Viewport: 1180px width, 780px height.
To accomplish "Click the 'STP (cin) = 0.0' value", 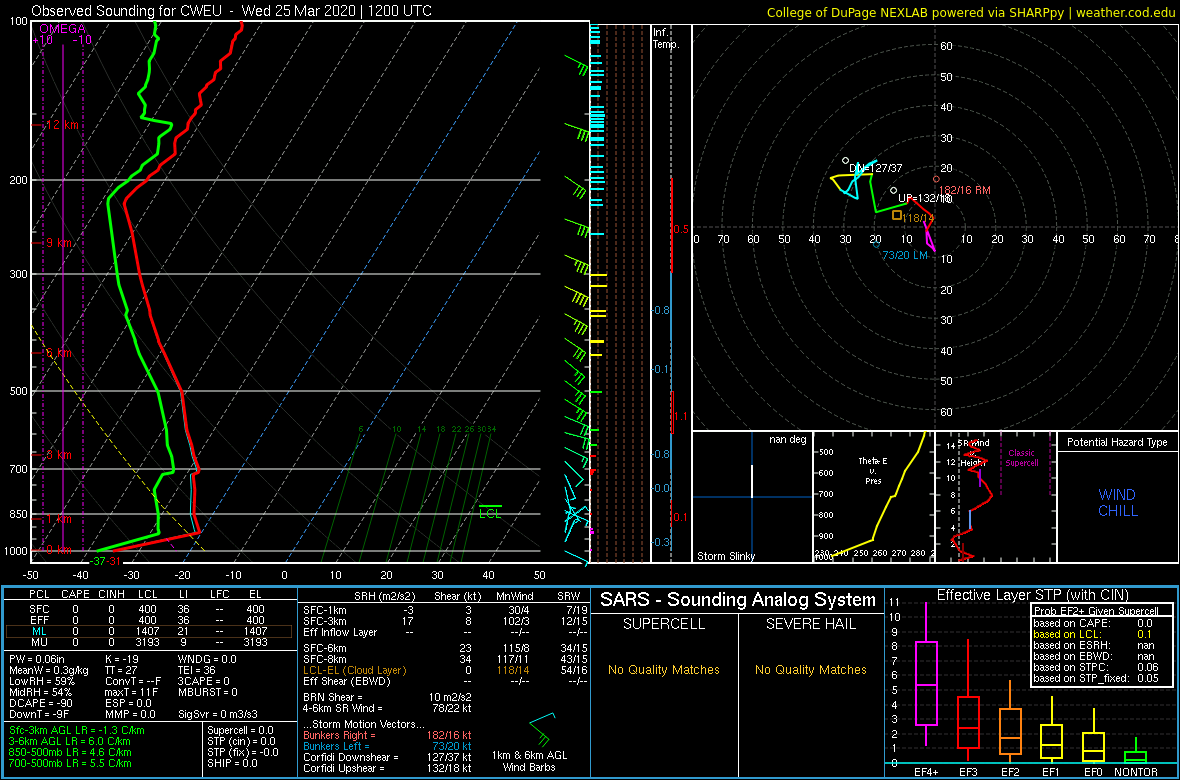I will click(240, 742).
